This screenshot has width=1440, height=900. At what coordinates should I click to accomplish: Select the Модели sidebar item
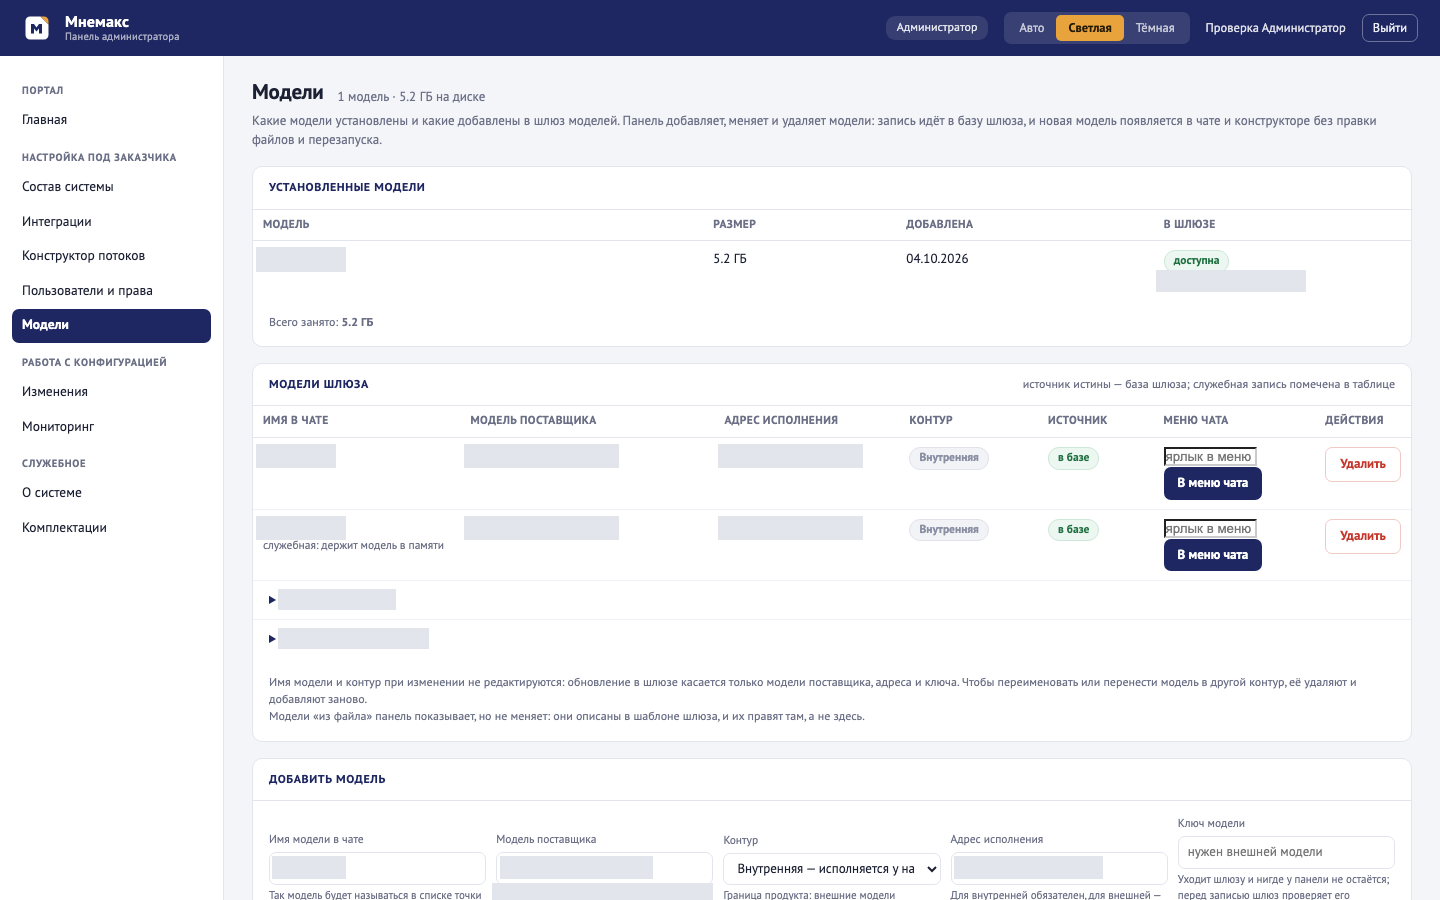pyautogui.click(x=111, y=326)
